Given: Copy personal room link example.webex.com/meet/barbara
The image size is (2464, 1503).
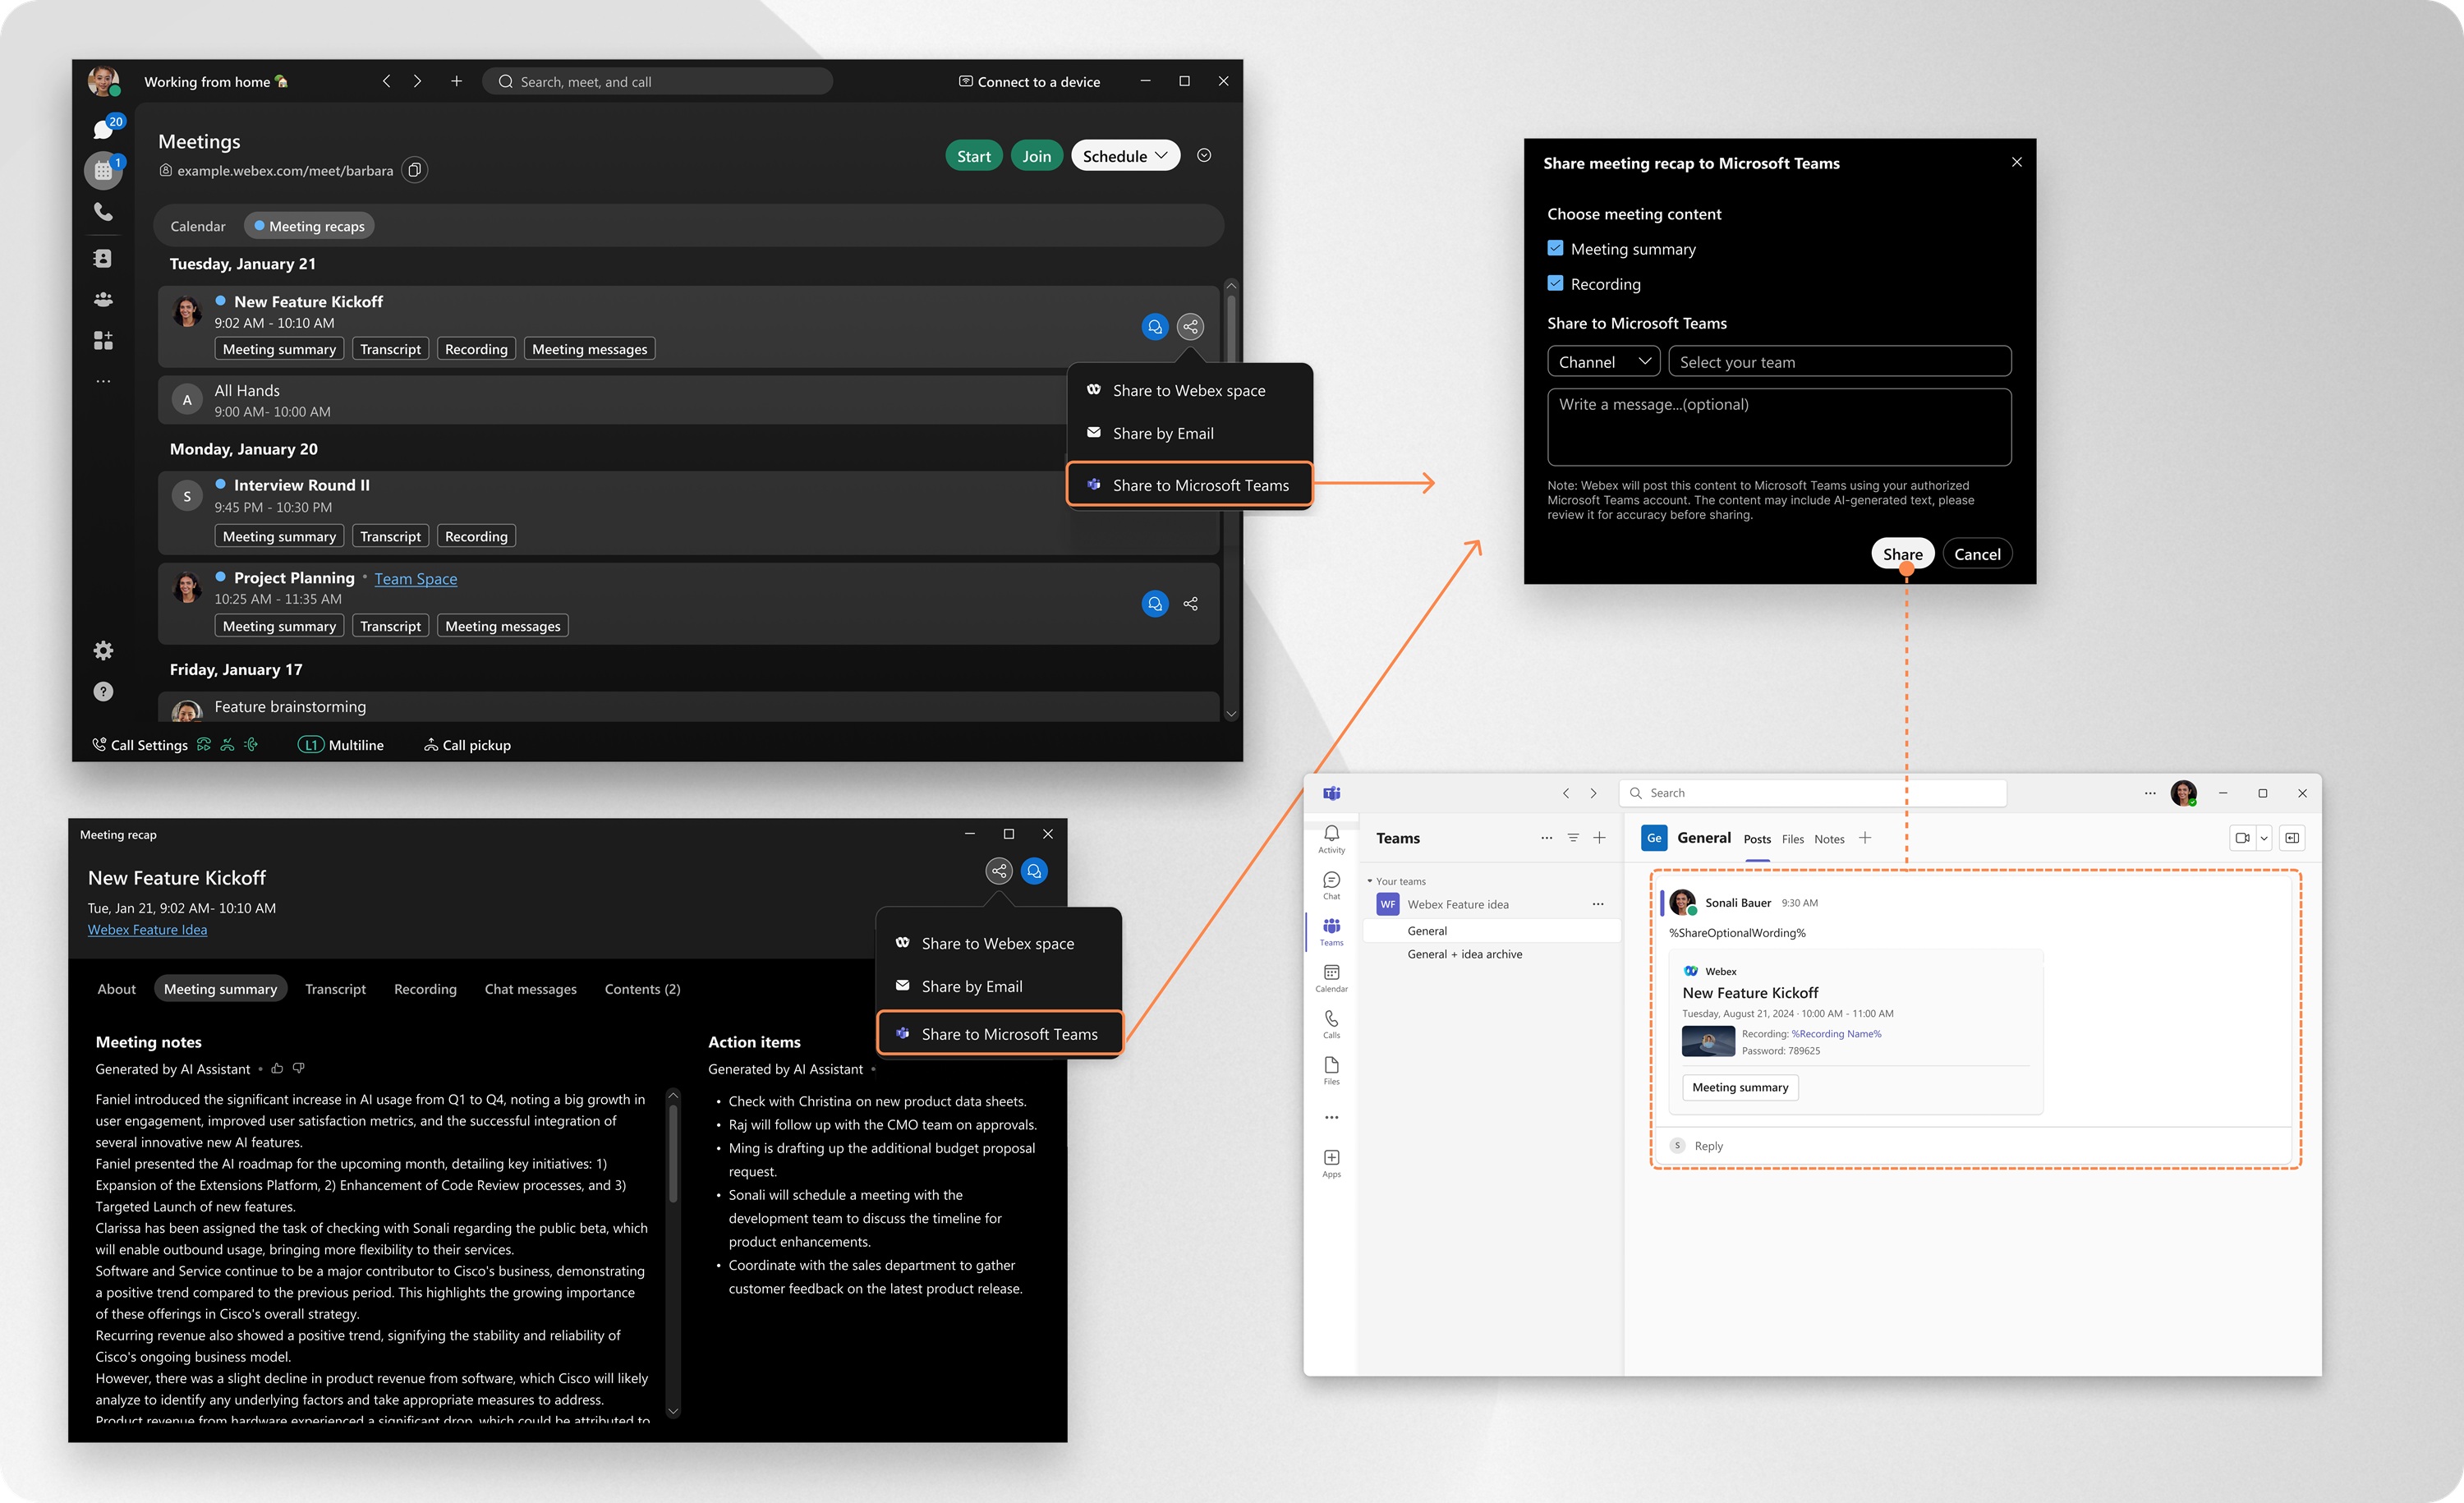Looking at the screenshot, I should tap(414, 171).
